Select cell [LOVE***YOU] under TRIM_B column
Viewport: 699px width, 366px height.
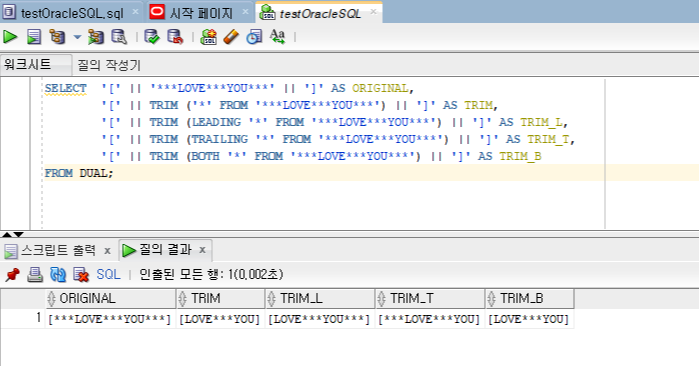529,319
